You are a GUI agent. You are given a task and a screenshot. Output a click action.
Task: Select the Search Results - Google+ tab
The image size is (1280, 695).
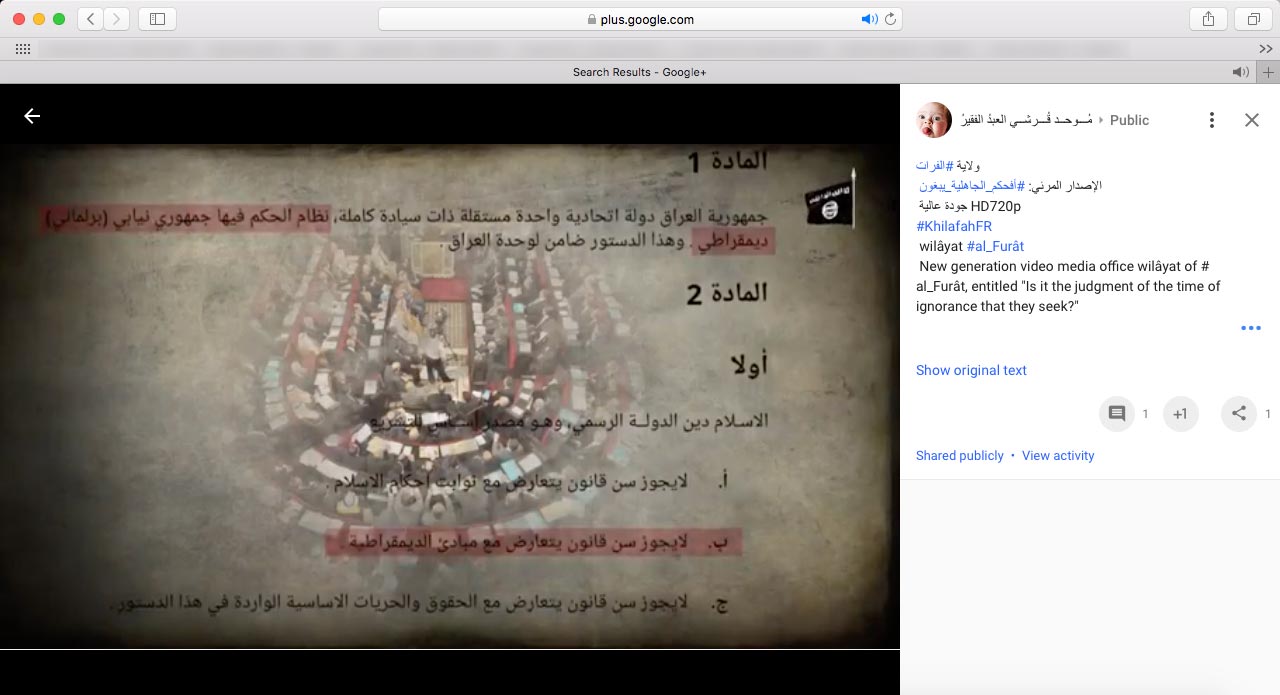tap(639, 72)
